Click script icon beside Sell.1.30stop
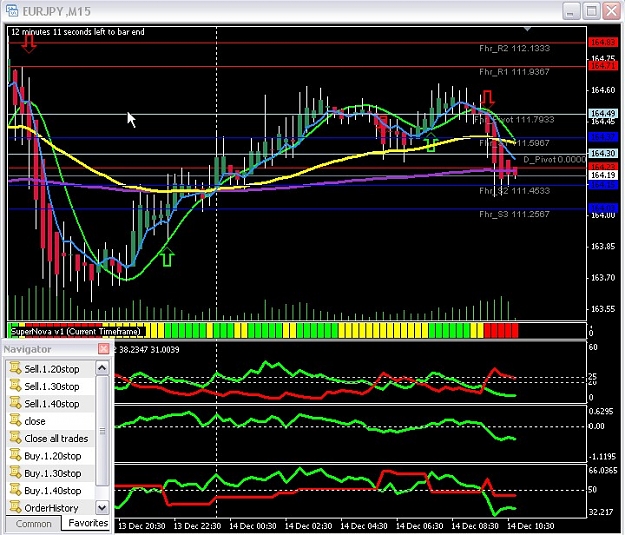The width and height of the screenshot is (625, 535). [x=15, y=386]
